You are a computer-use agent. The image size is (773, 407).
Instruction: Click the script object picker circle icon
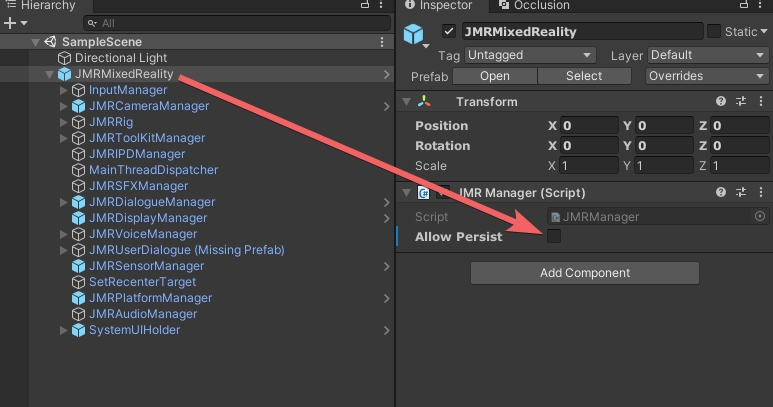click(759, 216)
